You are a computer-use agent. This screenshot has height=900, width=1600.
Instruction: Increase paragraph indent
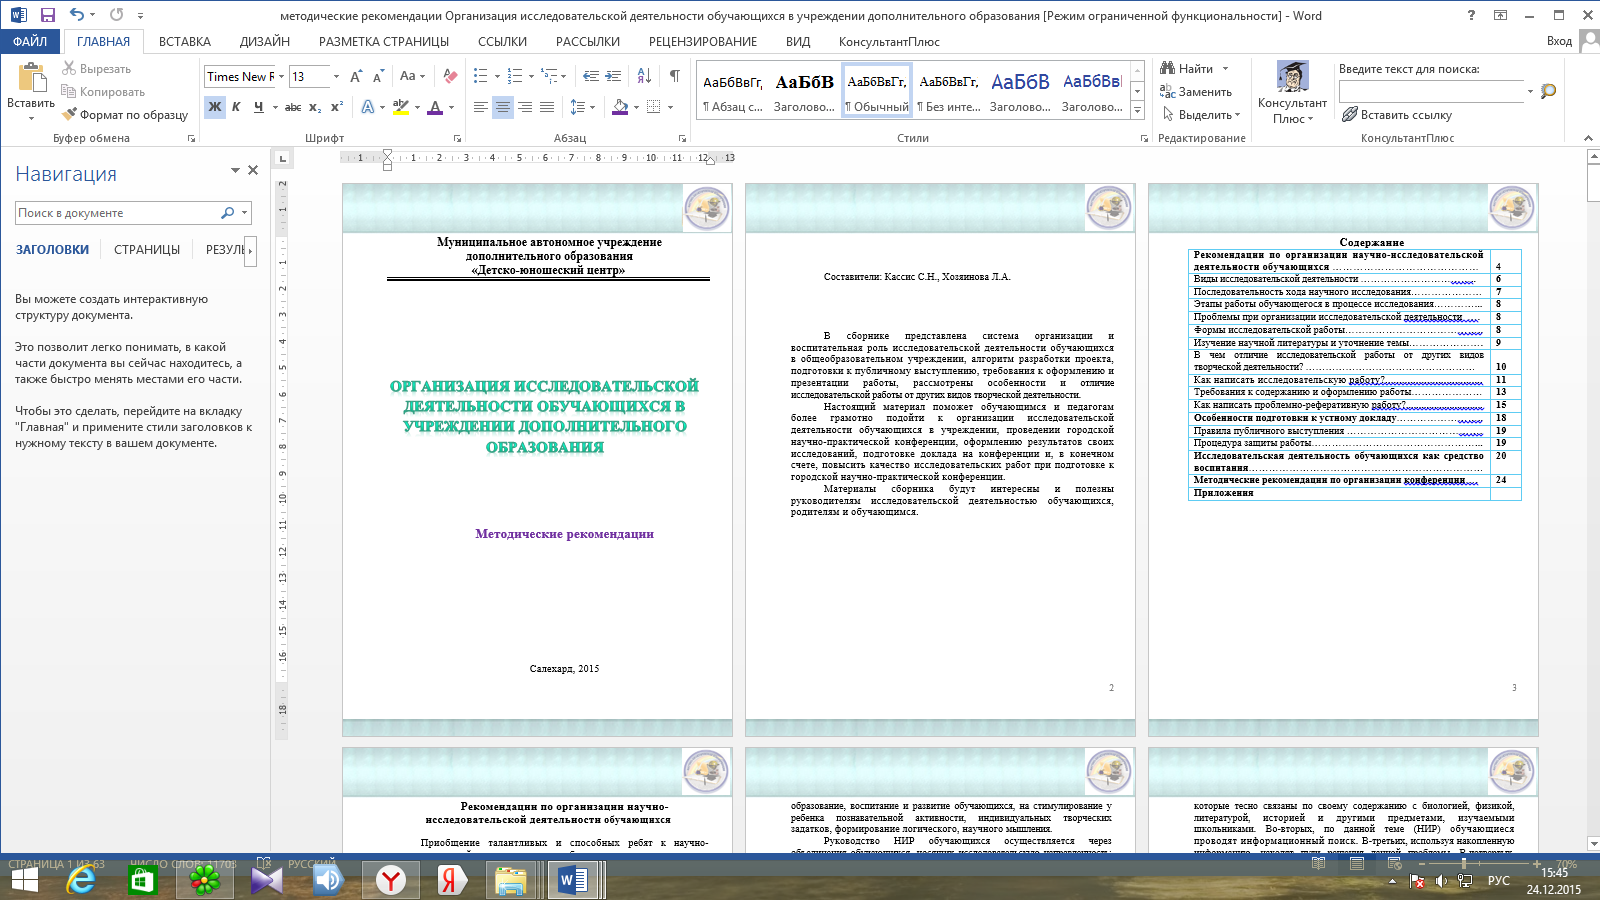613,76
